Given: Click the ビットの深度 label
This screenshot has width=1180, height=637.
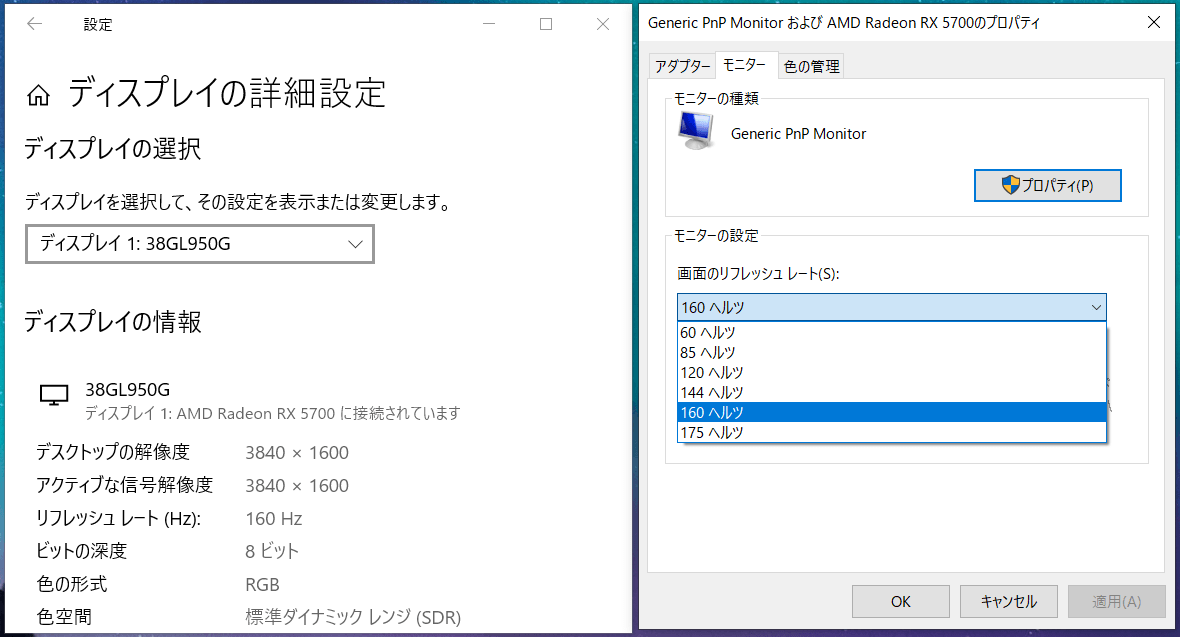Looking at the screenshot, I should click(x=81, y=551).
